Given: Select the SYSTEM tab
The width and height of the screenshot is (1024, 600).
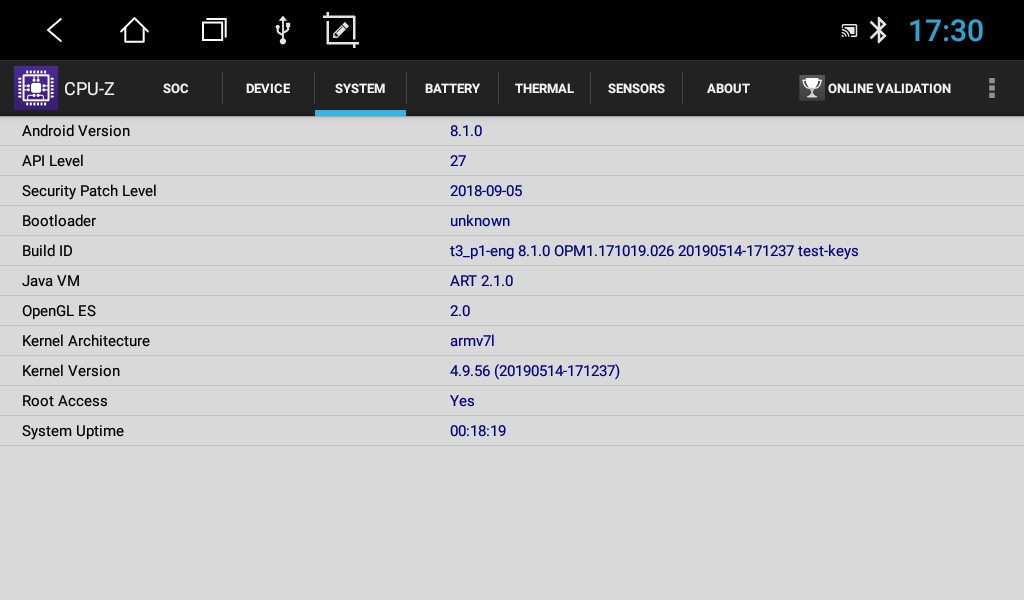Looking at the screenshot, I should click(x=360, y=88).
